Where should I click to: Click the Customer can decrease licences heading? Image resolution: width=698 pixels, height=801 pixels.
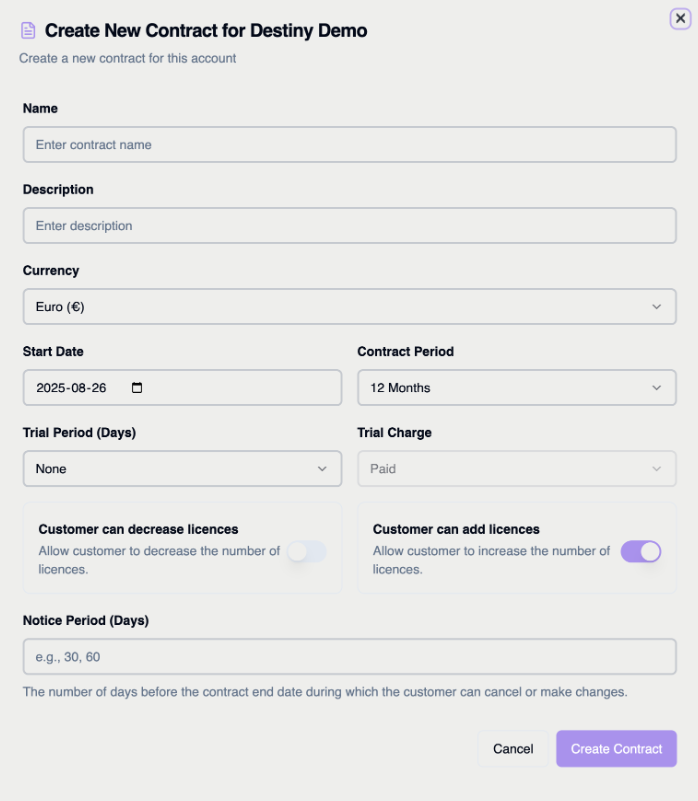click(x=138, y=529)
